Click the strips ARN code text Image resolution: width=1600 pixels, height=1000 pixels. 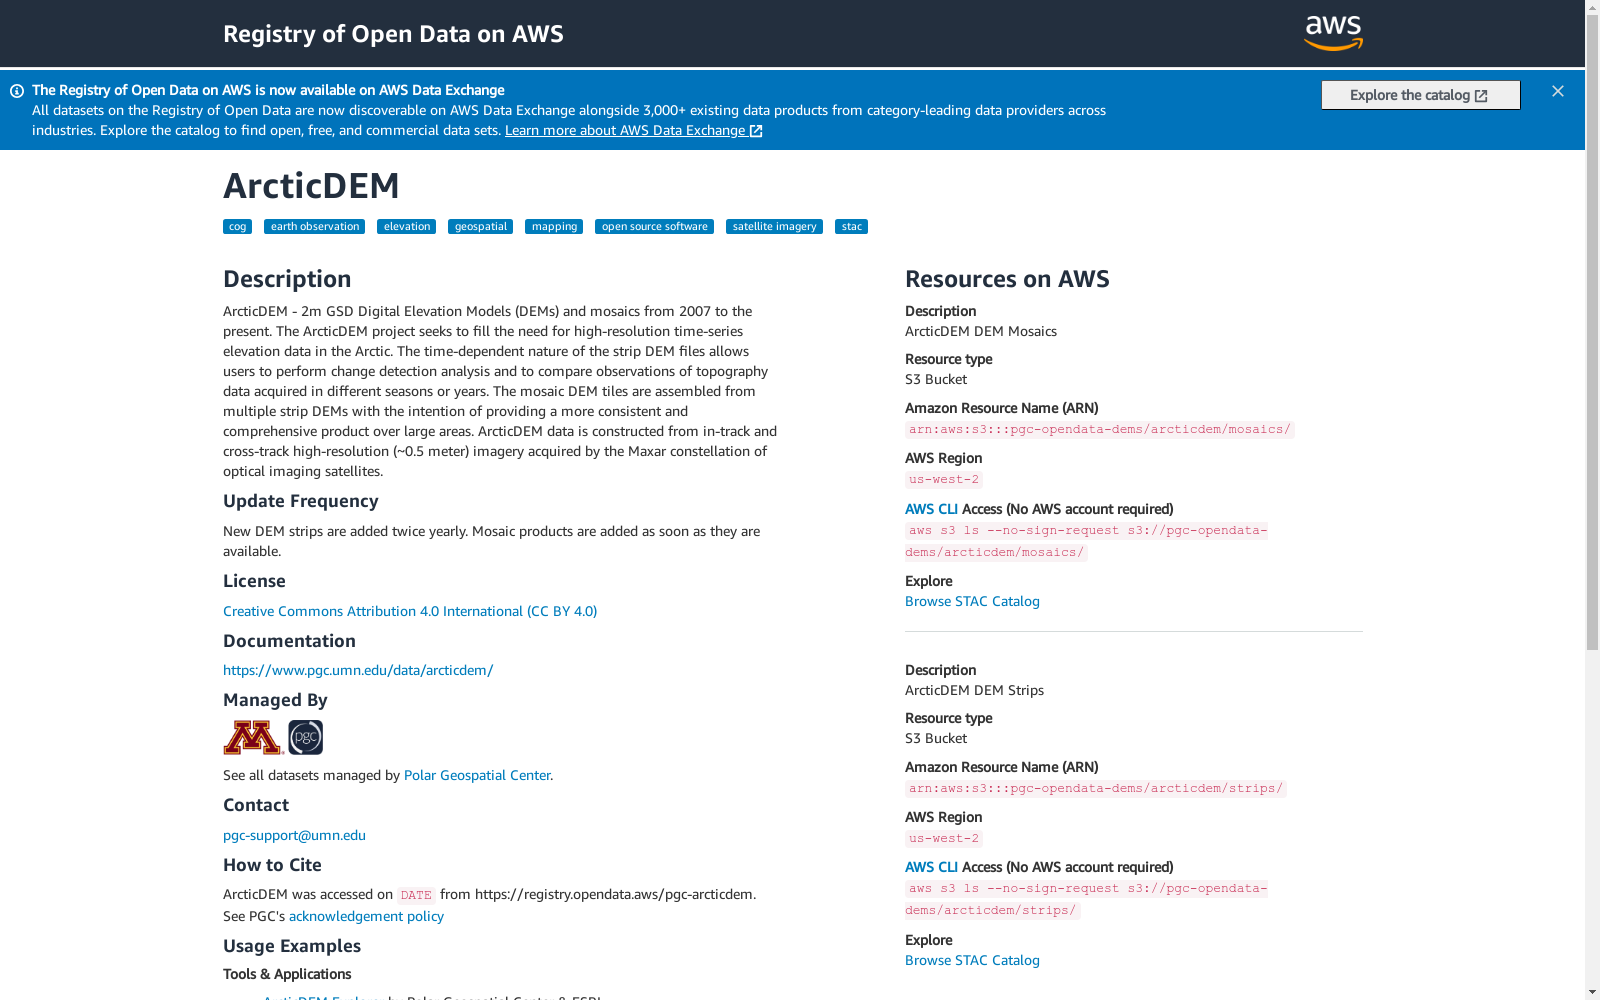1095,789
